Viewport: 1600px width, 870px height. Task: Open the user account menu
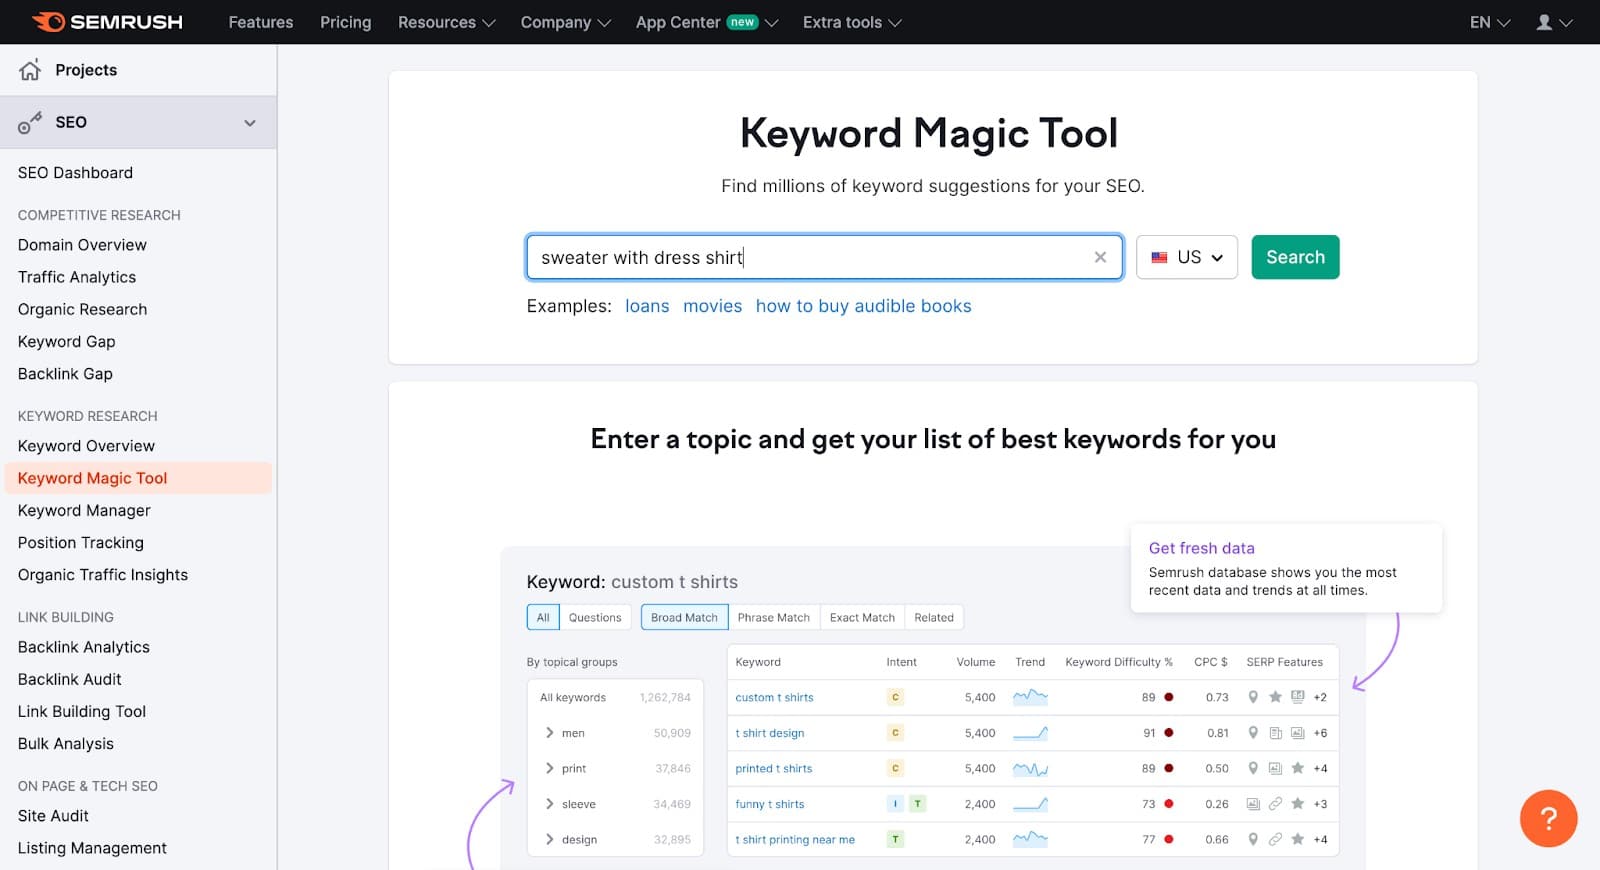pos(1554,22)
